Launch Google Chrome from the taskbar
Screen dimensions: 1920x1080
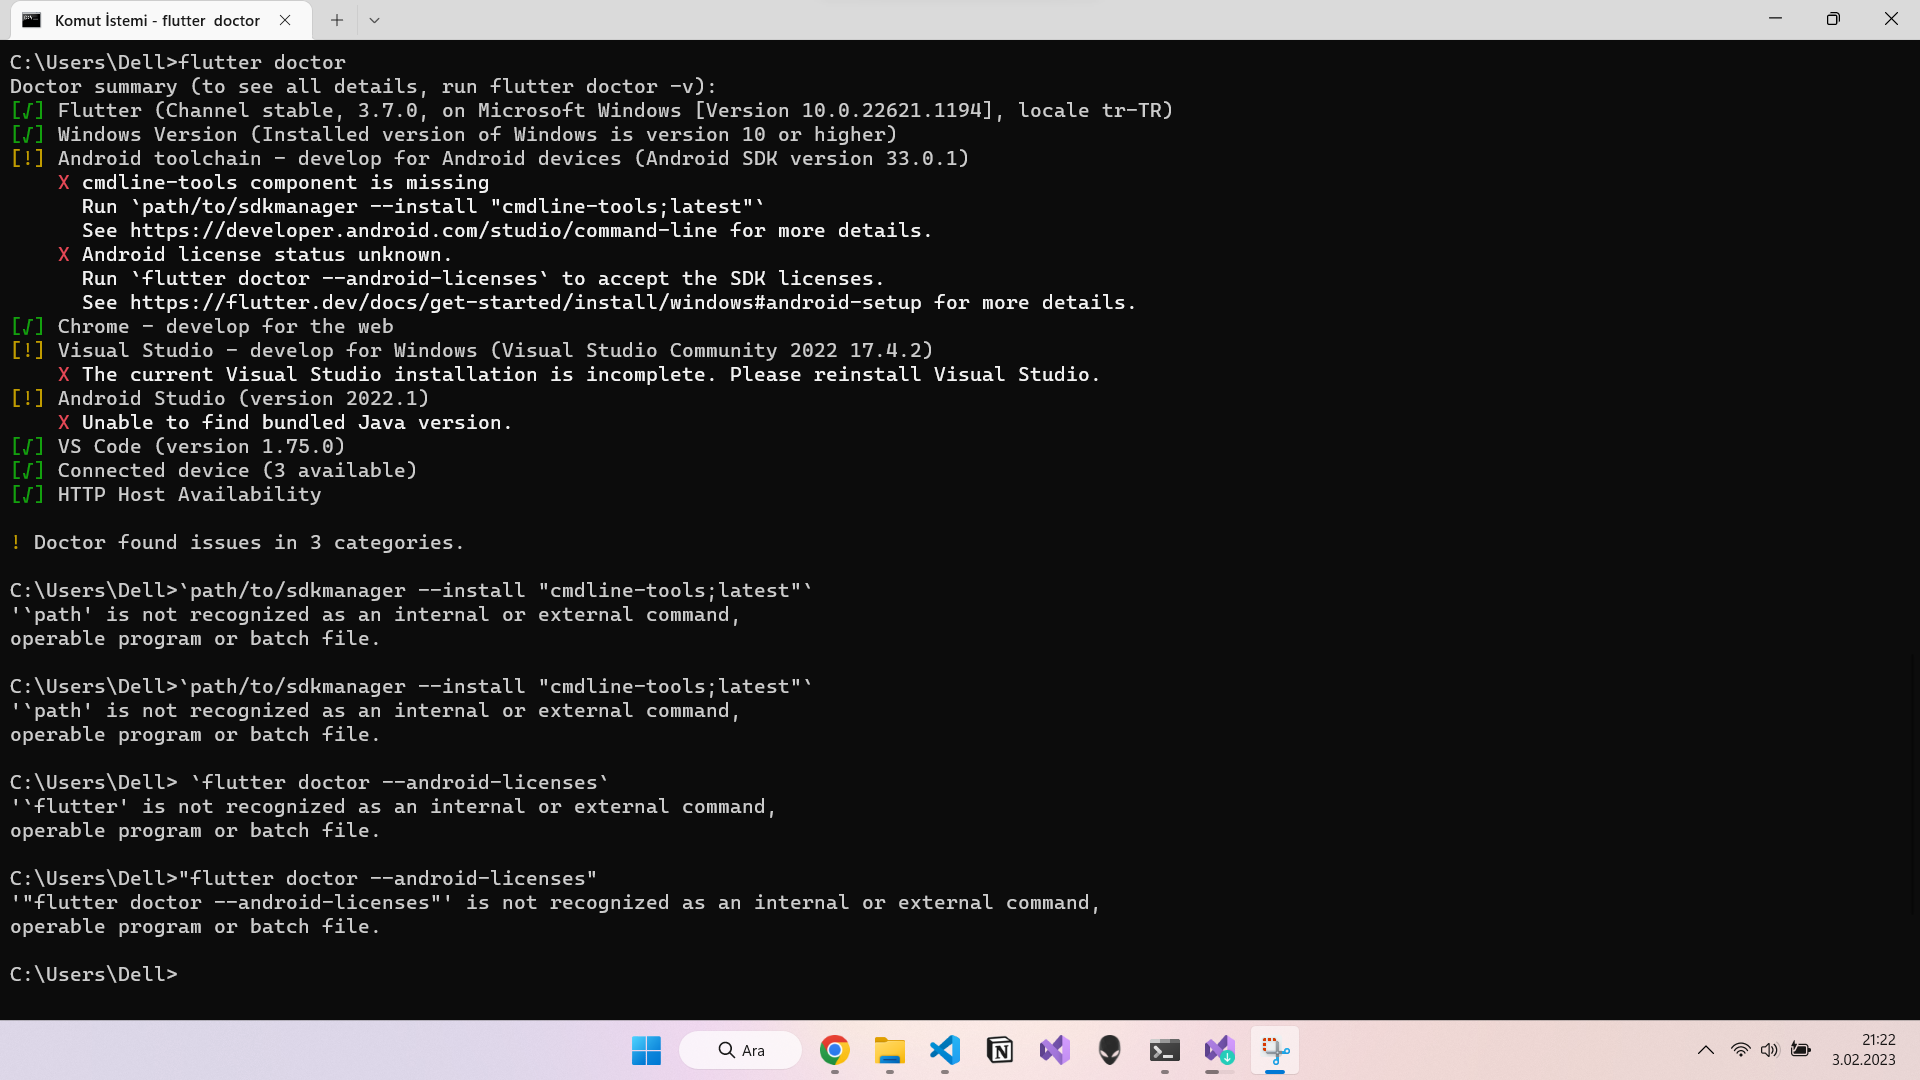point(834,1050)
